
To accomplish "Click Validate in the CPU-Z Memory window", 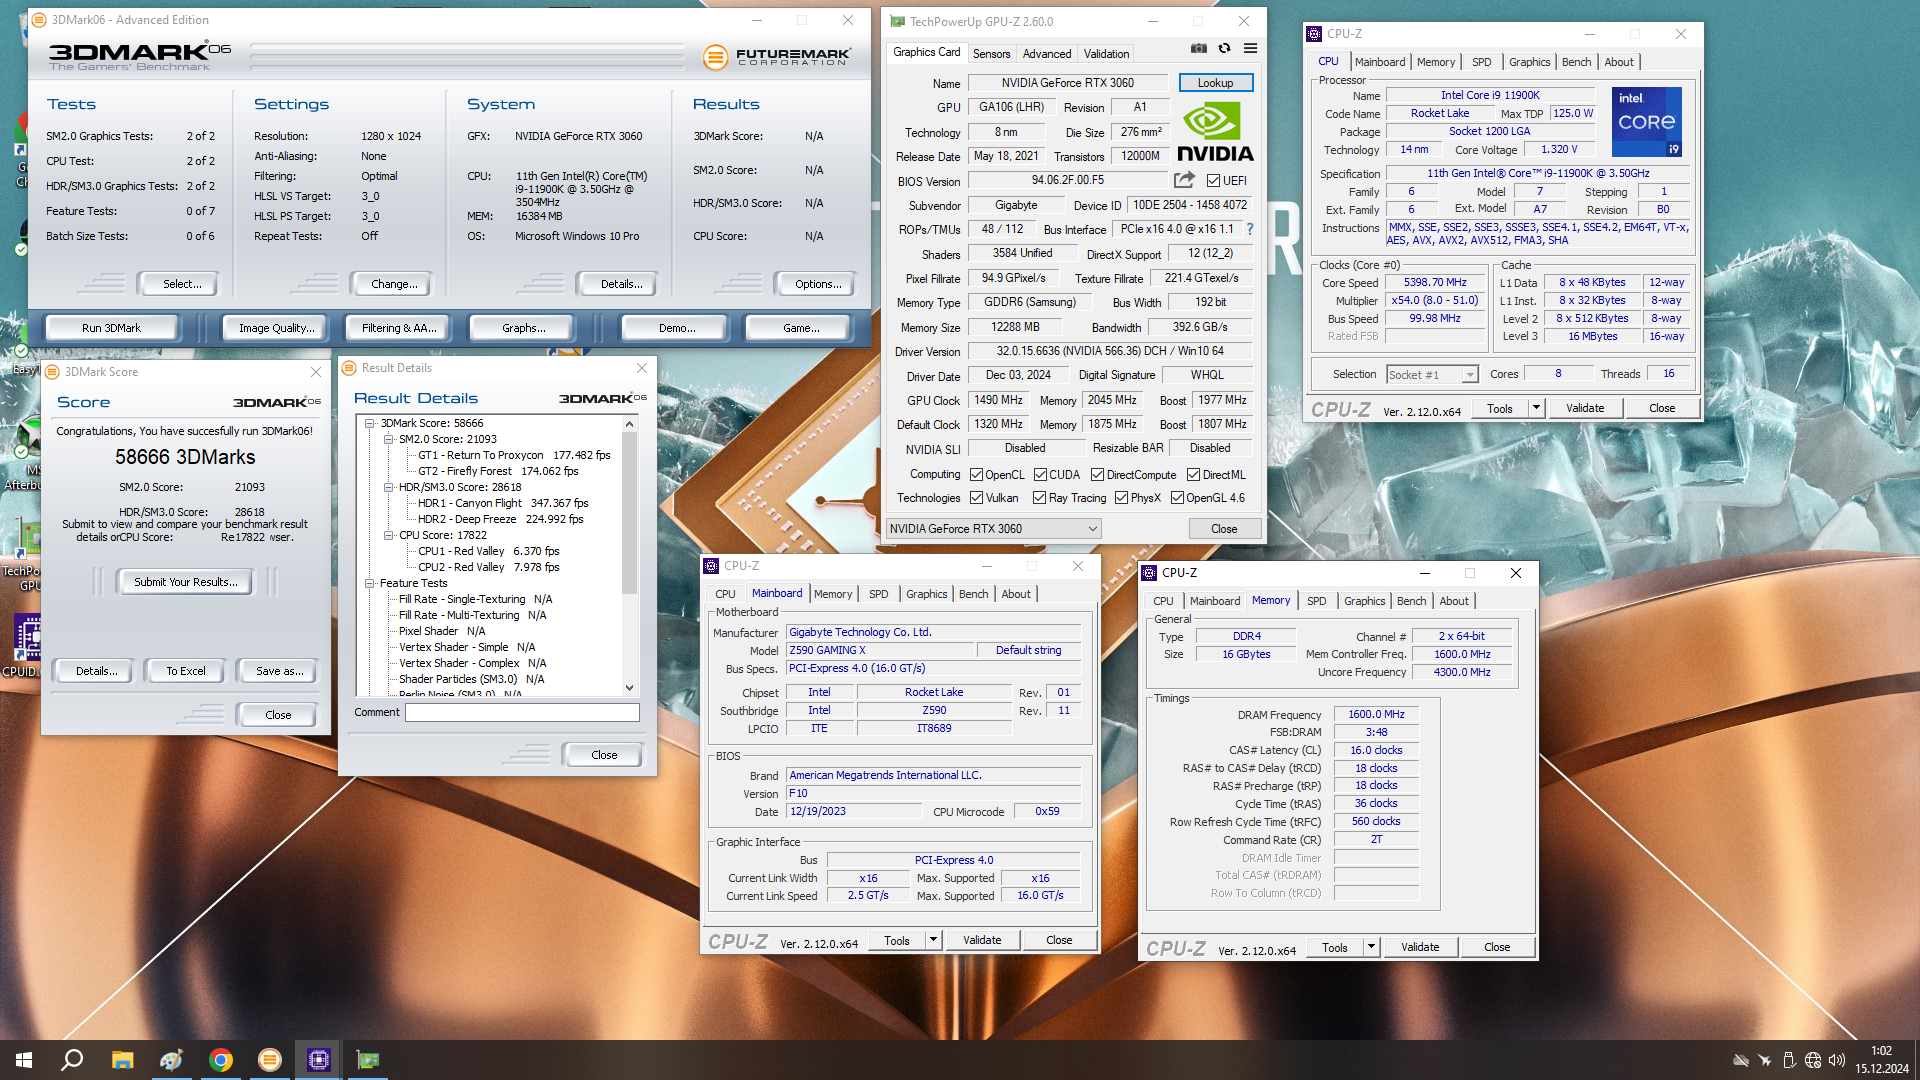I will click(1419, 947).
